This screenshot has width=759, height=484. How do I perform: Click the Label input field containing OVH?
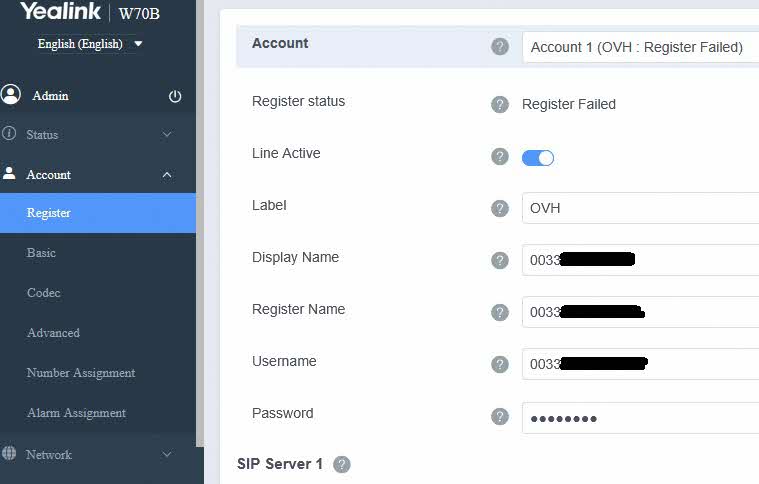pyautogui.click(x=640, y=209)
